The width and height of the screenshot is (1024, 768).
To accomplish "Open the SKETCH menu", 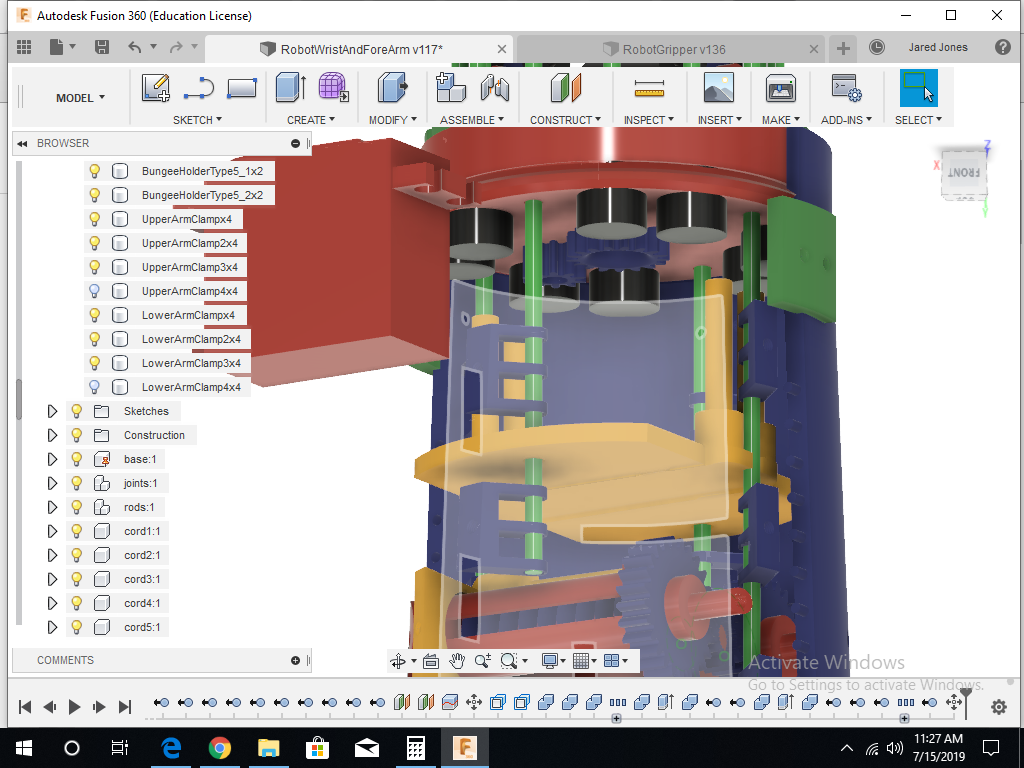I will 197,120.
